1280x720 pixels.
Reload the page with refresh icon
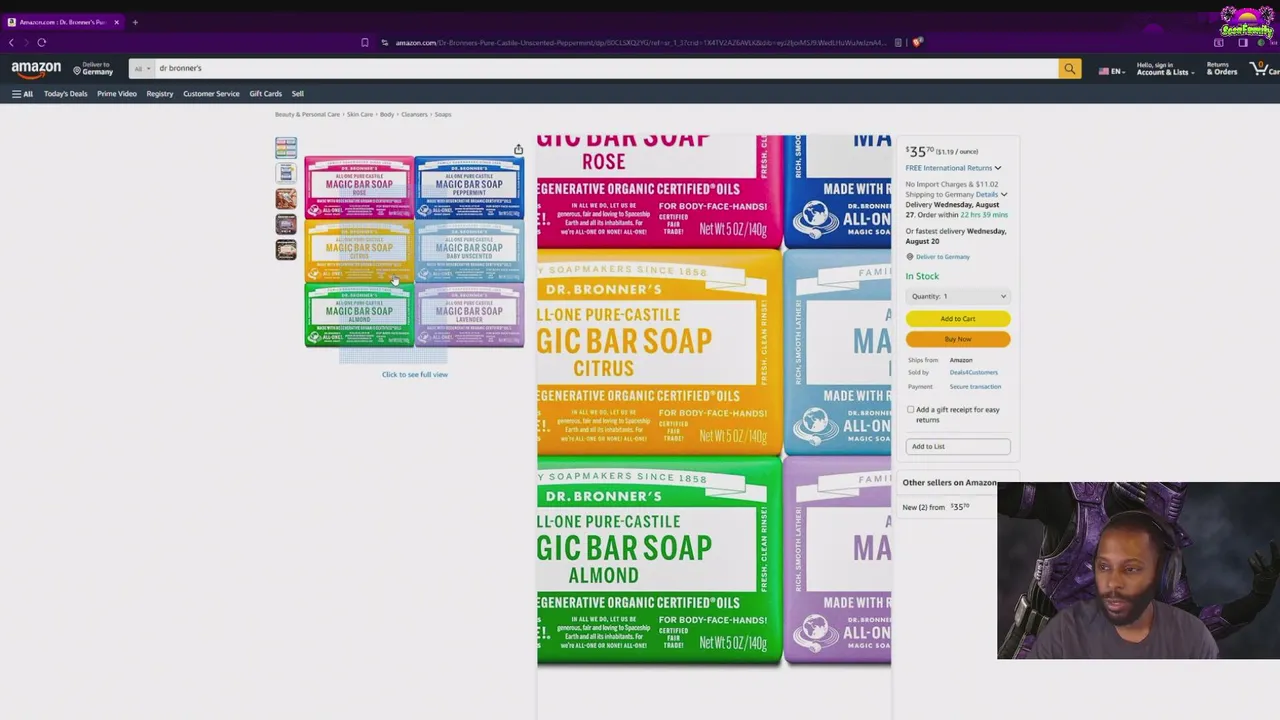41,43
